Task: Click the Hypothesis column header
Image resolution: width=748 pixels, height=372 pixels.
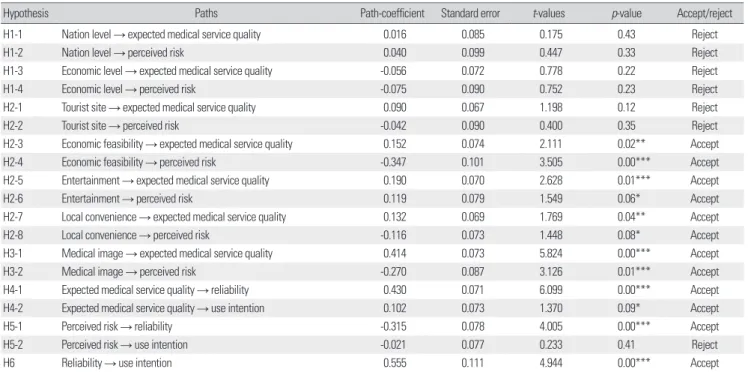Action: pos(26,13)
